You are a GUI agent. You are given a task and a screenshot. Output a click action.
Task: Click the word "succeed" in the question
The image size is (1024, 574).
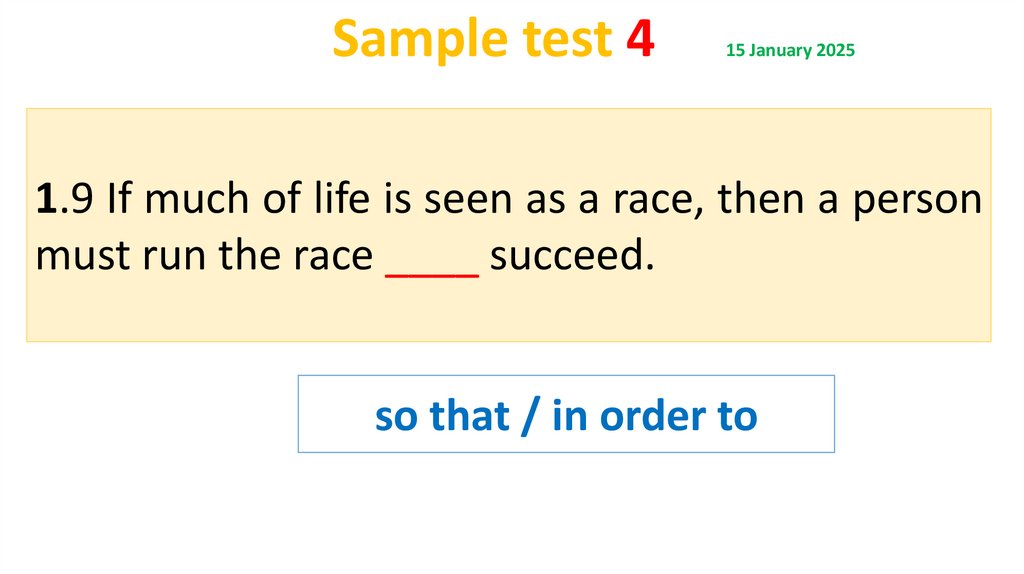566,257
